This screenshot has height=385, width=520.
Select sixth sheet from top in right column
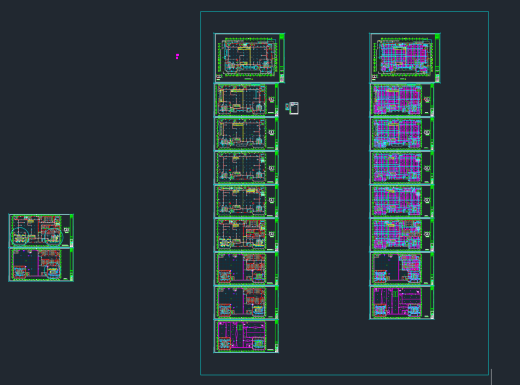coord(402,235)
